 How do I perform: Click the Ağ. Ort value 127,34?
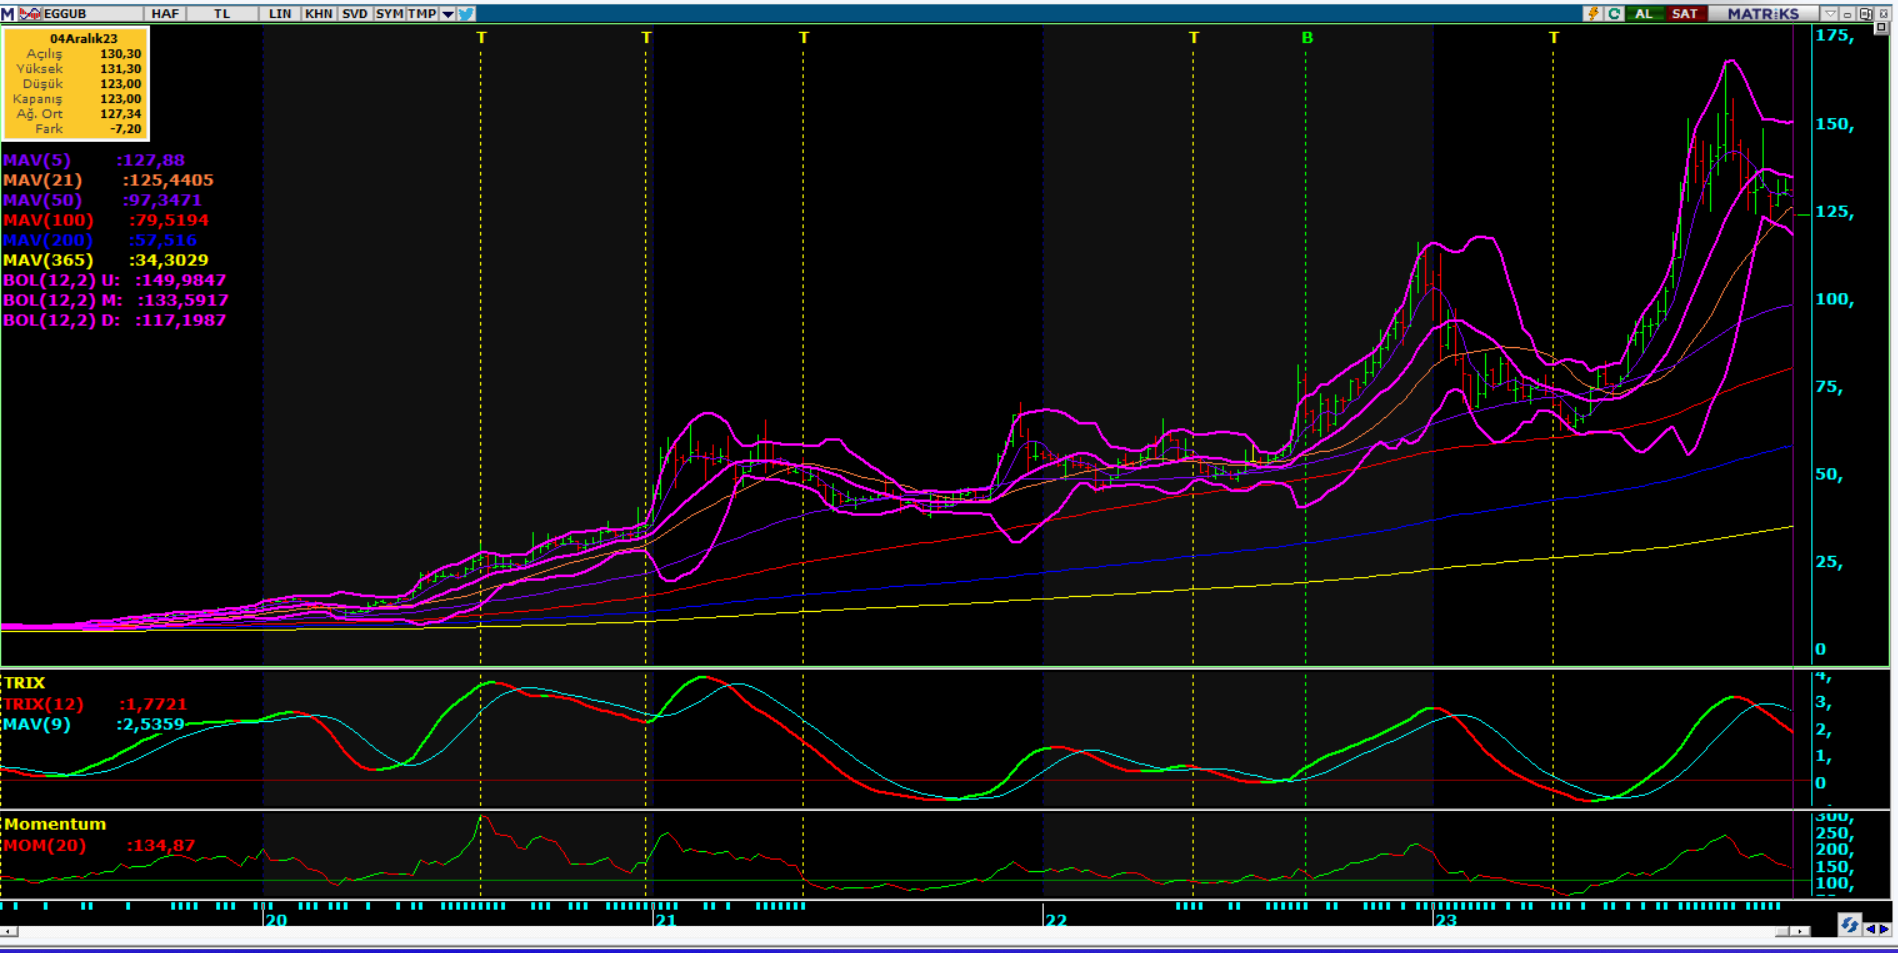click(x=121, y=114)
